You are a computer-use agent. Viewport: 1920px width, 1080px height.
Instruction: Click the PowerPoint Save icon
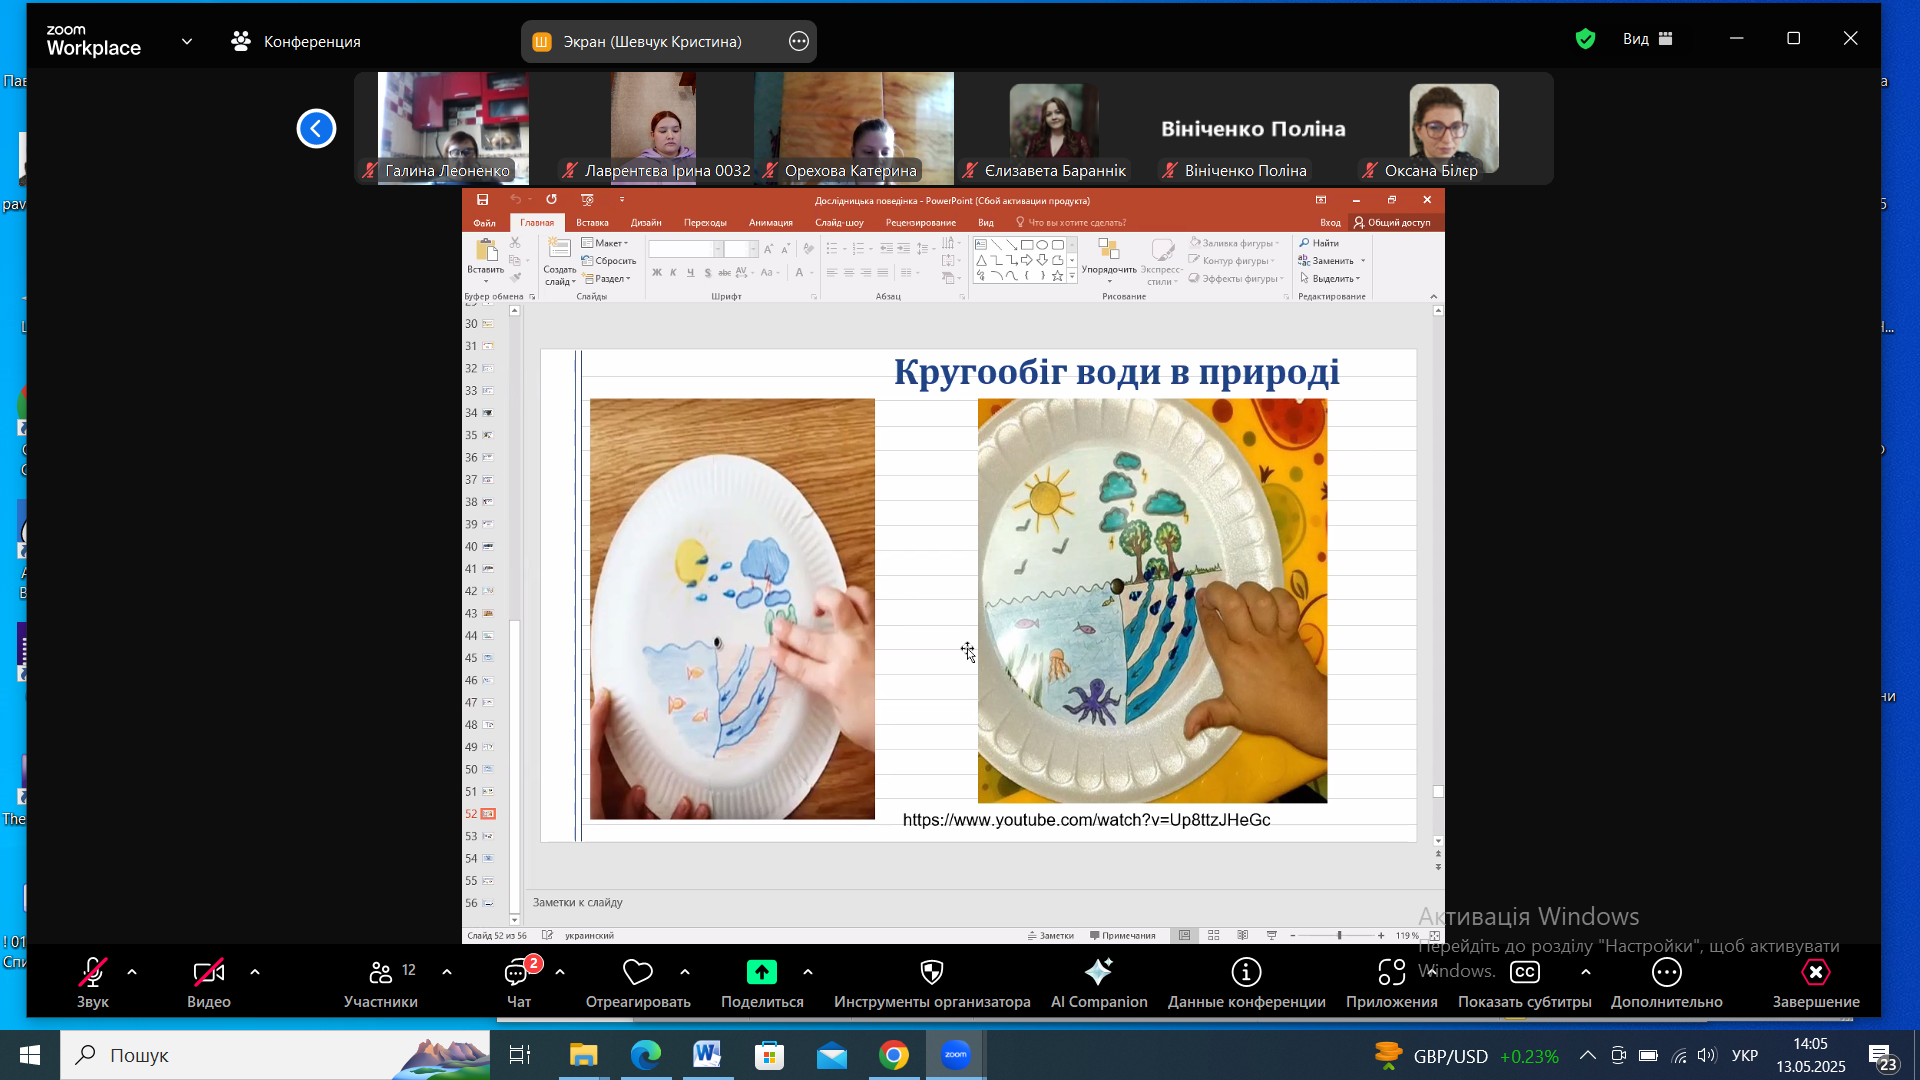482,200
